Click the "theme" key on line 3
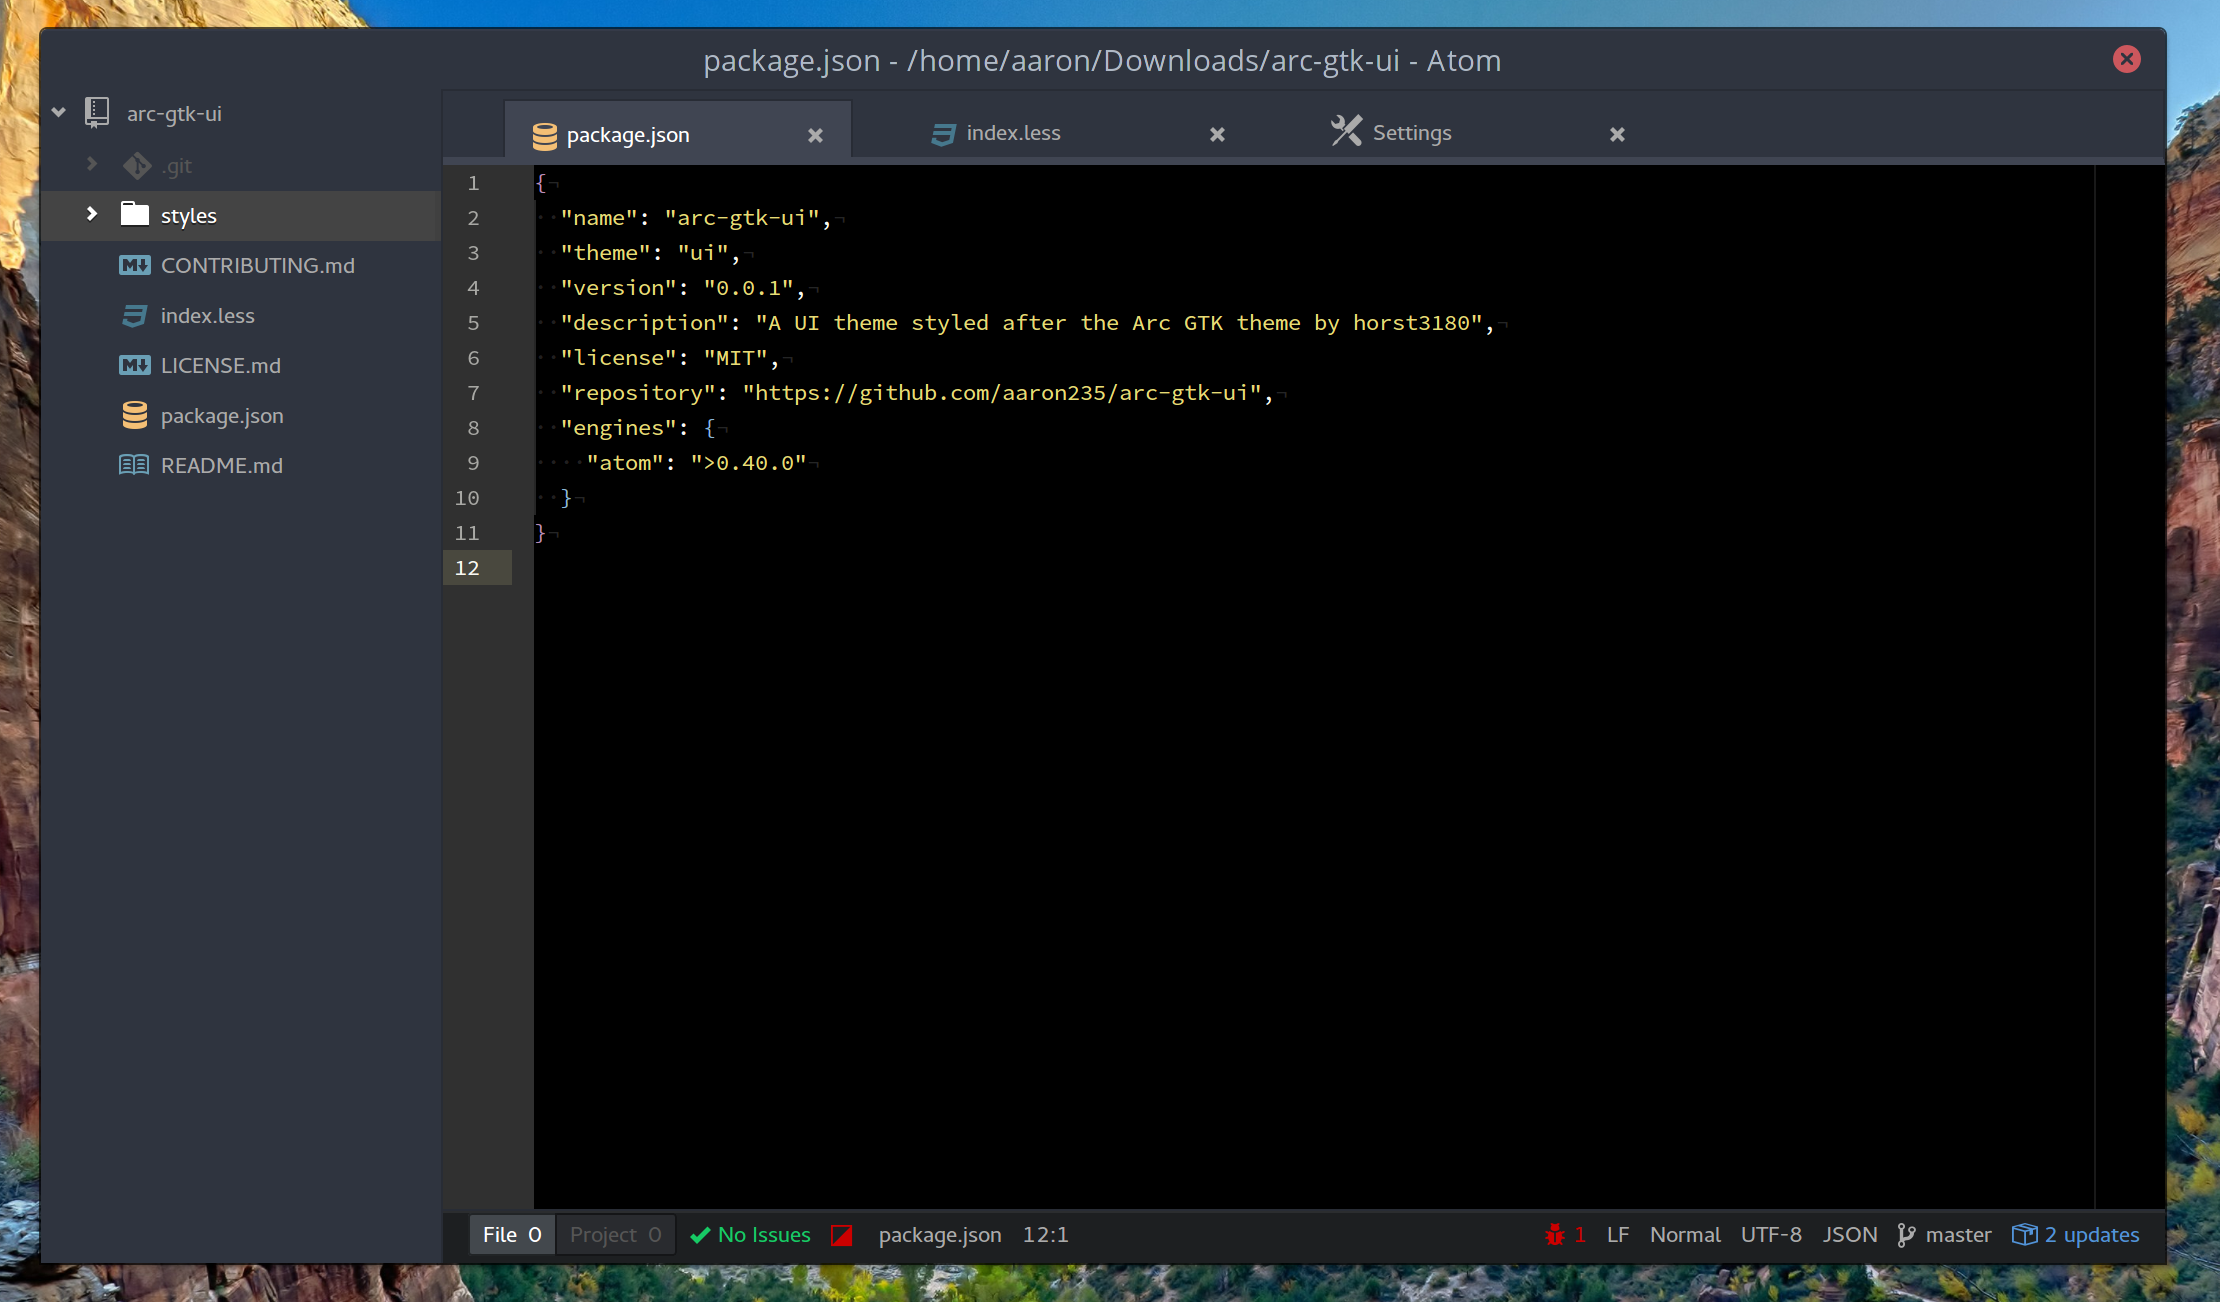 click(x=605, y=253)
